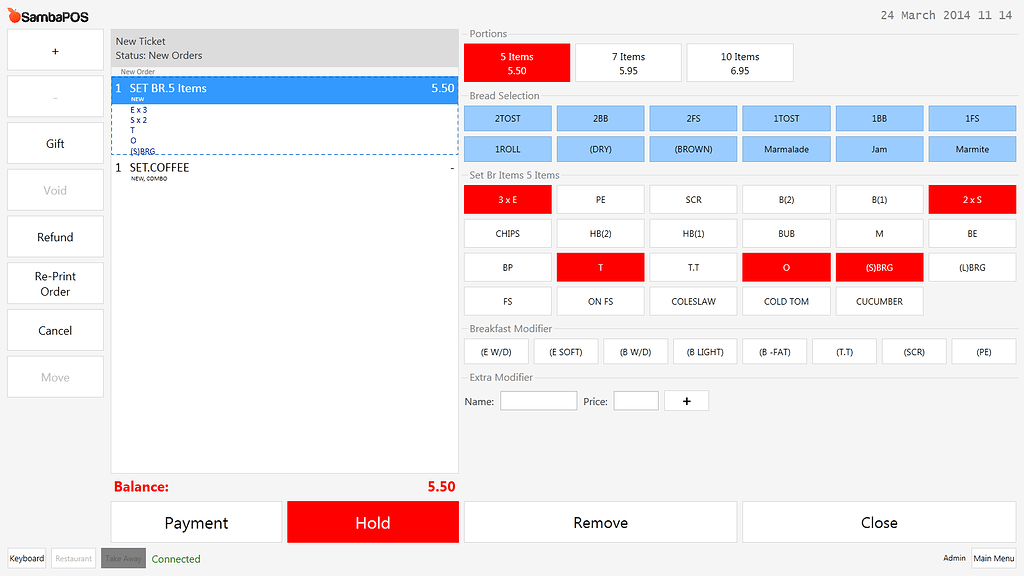Gift the selected item
This screenshot has width=1024, height=576.
pyautogui.click(x=55, y=143)
